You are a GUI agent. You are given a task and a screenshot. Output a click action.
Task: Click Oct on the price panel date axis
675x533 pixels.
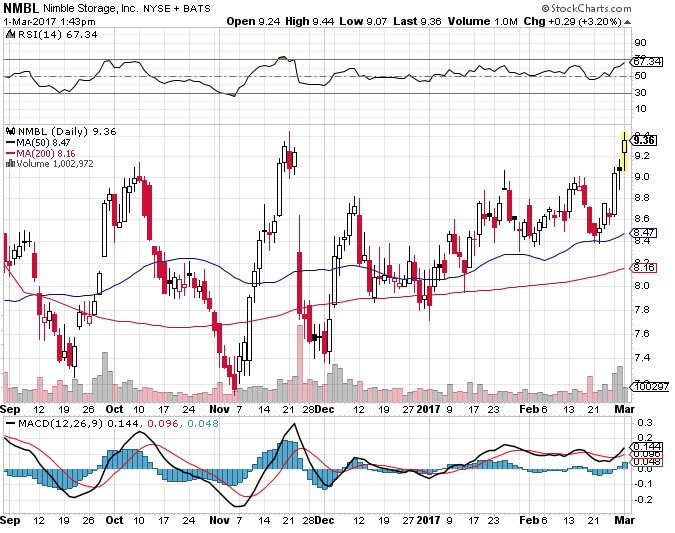tap(115, 409)
